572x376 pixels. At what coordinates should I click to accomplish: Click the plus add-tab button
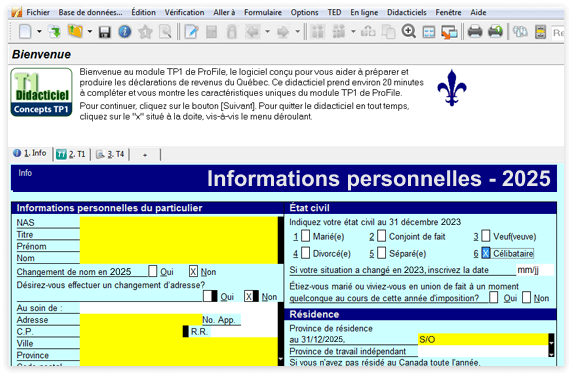pyautogui.click(x=145, y=155)
